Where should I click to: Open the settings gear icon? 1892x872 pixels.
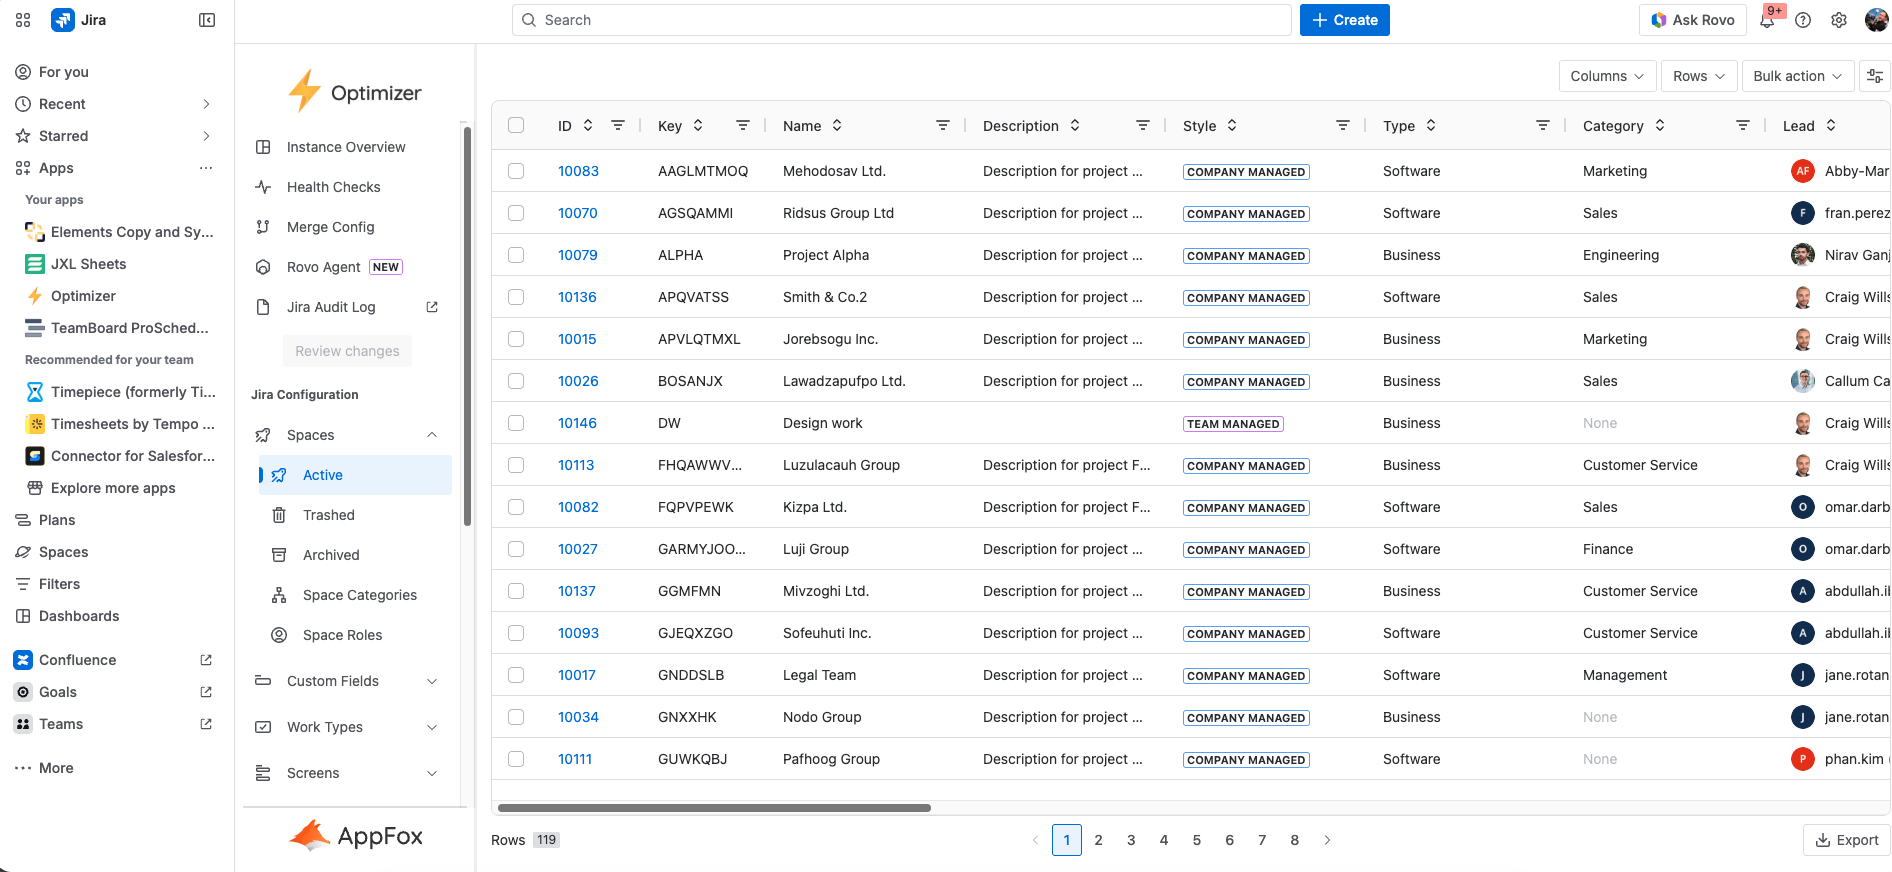1839,20
